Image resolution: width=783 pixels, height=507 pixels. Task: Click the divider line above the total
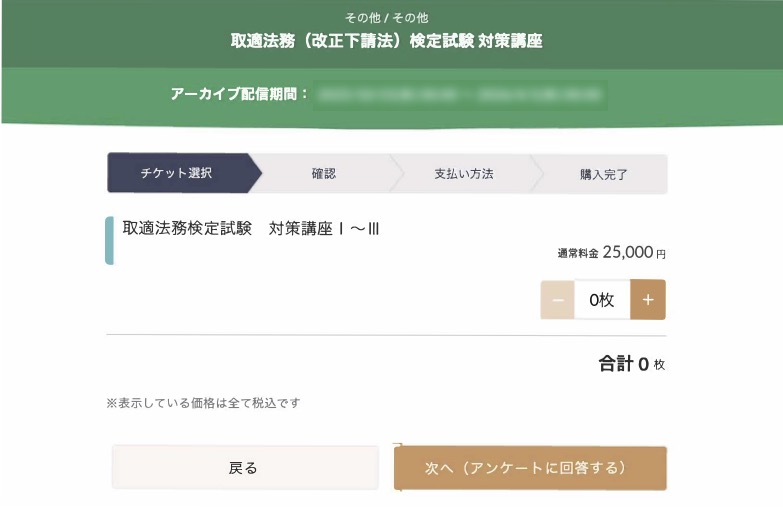point(386,335)
